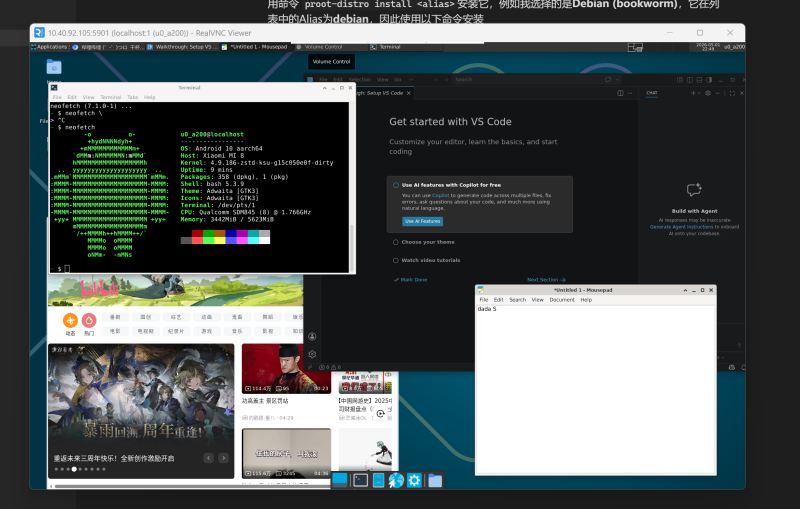Click the bilibili logo in browser
This screenshot has height=509, width=800.
pyautogui.click(x=100, y=289)
